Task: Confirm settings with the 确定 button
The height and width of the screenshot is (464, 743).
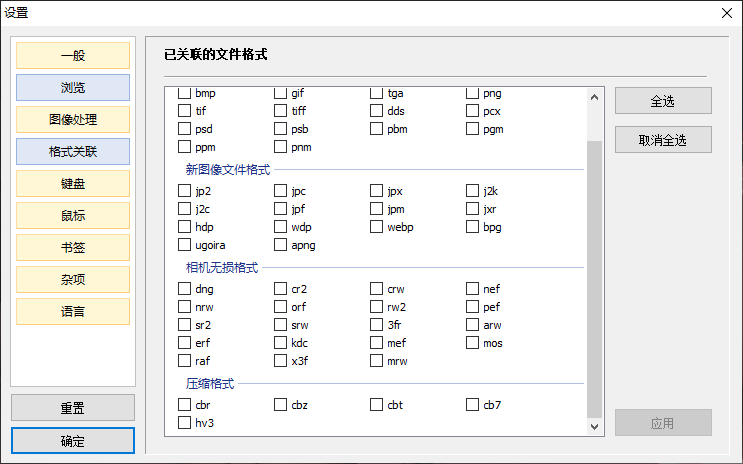Action: pos(73,441)
